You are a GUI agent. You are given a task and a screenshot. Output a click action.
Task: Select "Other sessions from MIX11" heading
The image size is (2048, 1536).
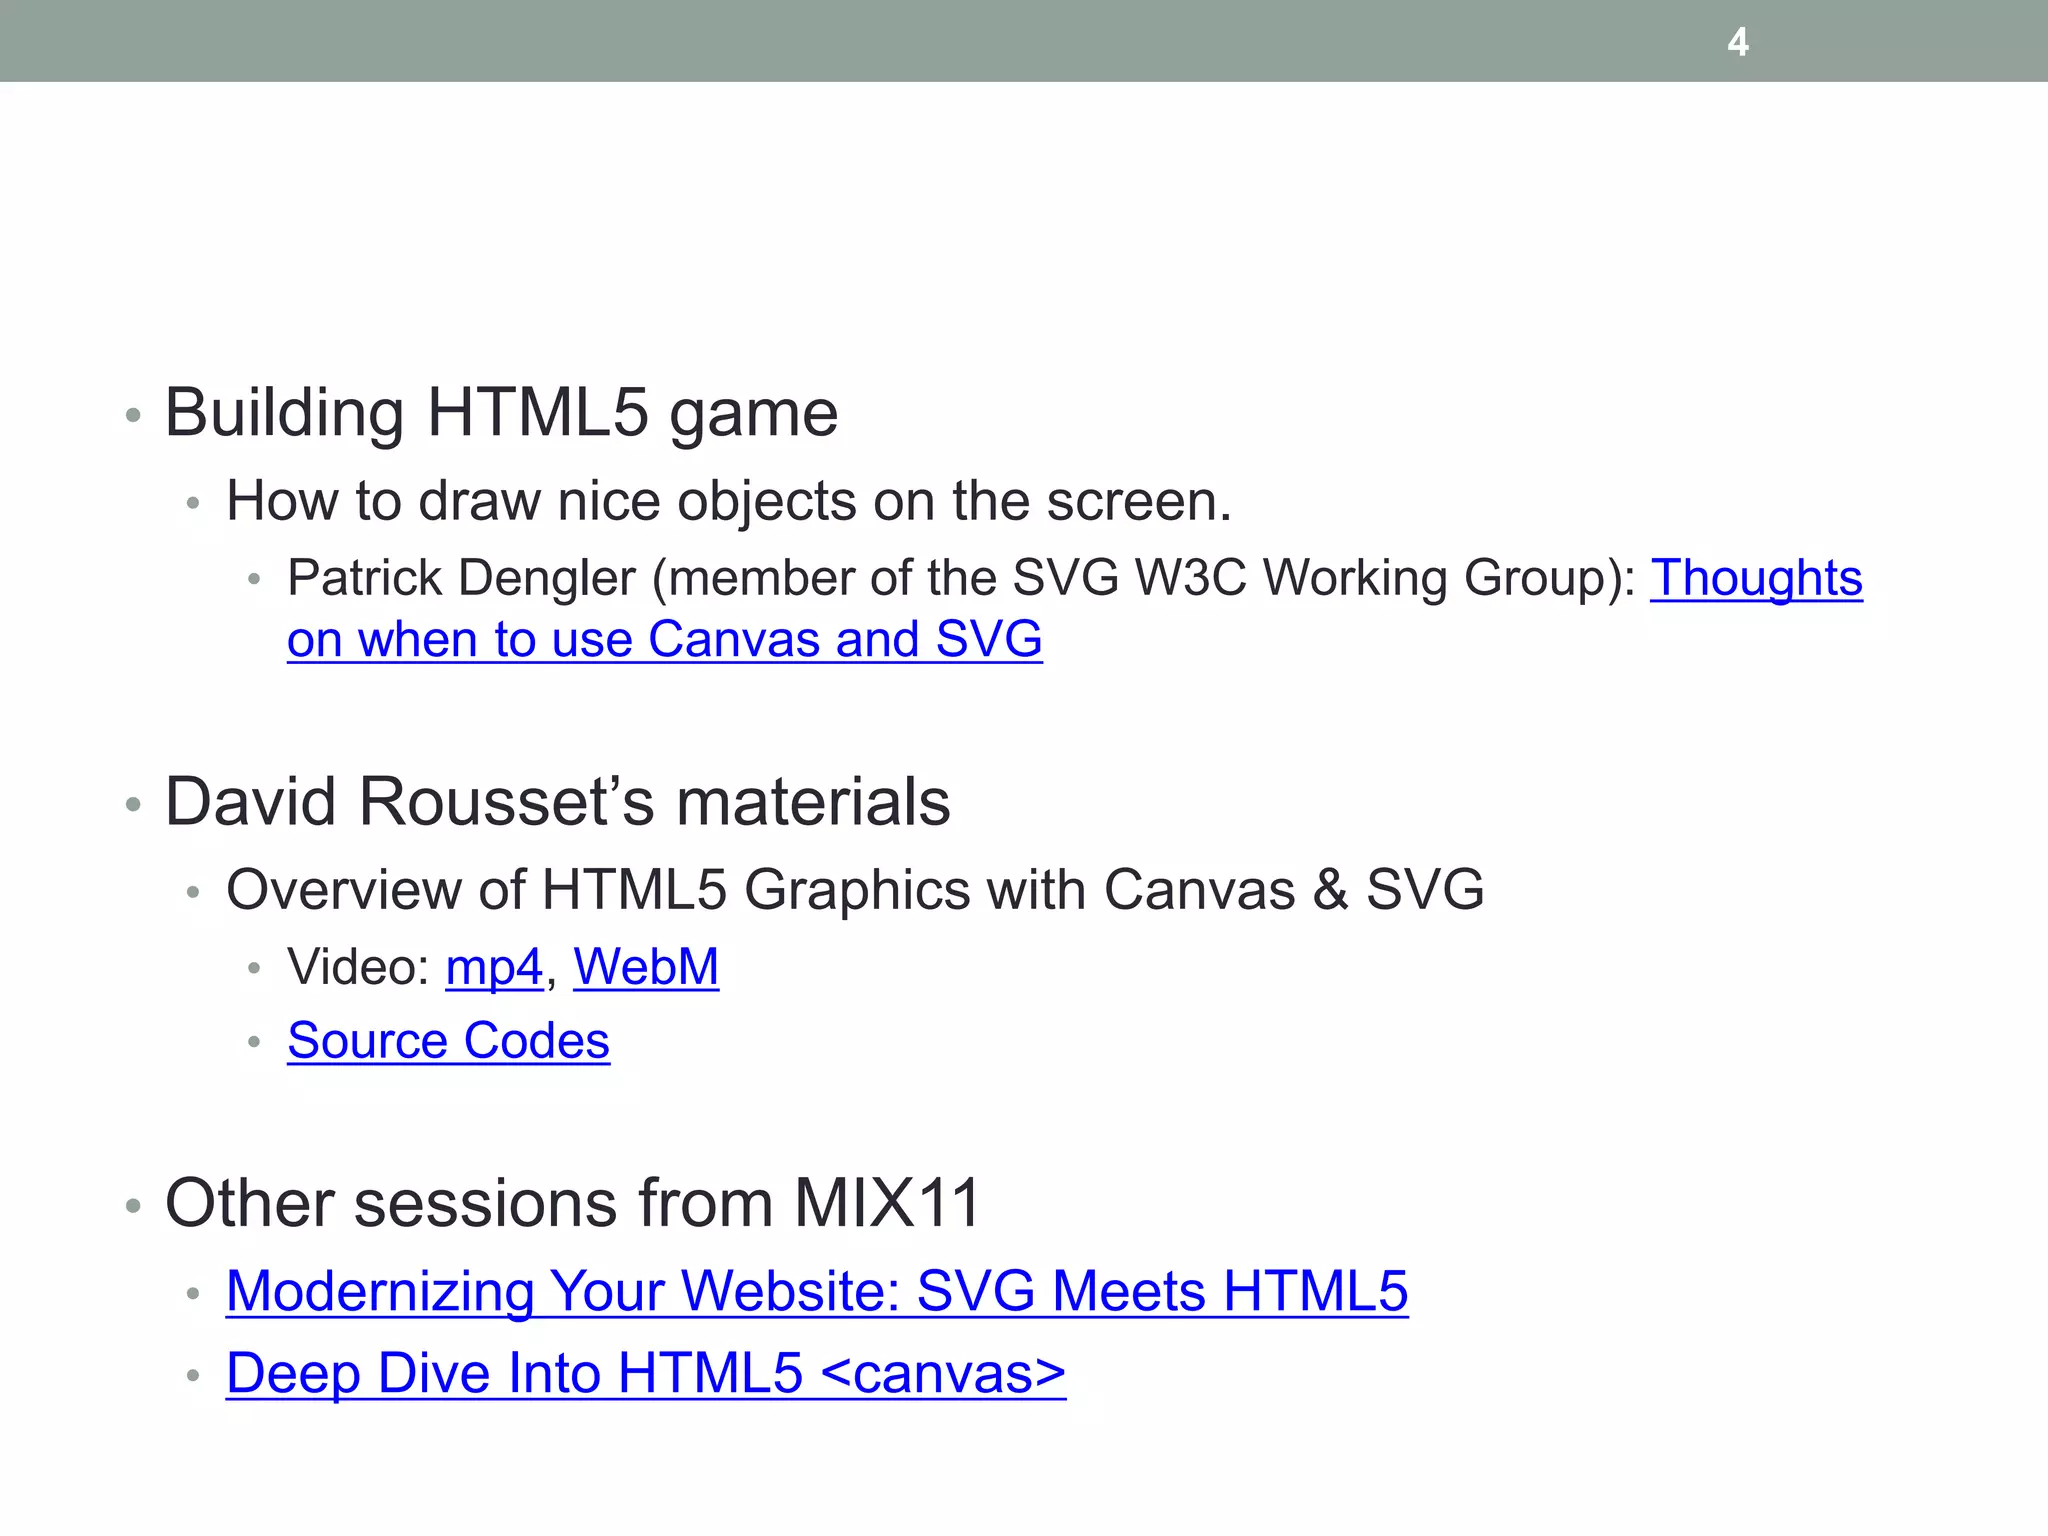pyautogui.click(x=572, y=1203)
